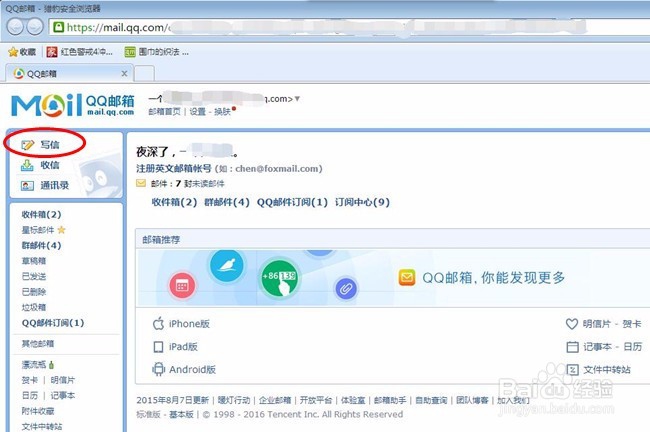This screenshot has width=650, height=432.
Task: Open 群邮件(4) link in main panel
Action: 227,202
